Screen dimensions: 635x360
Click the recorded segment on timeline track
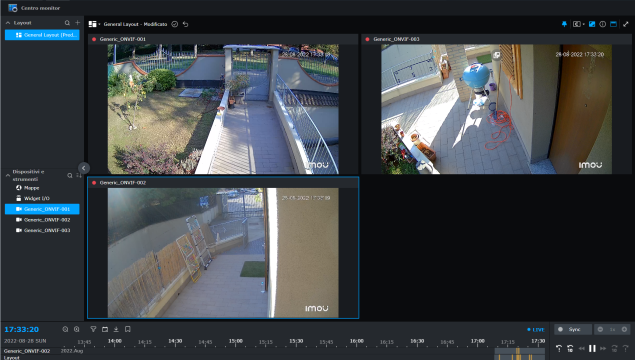point(520,351)
